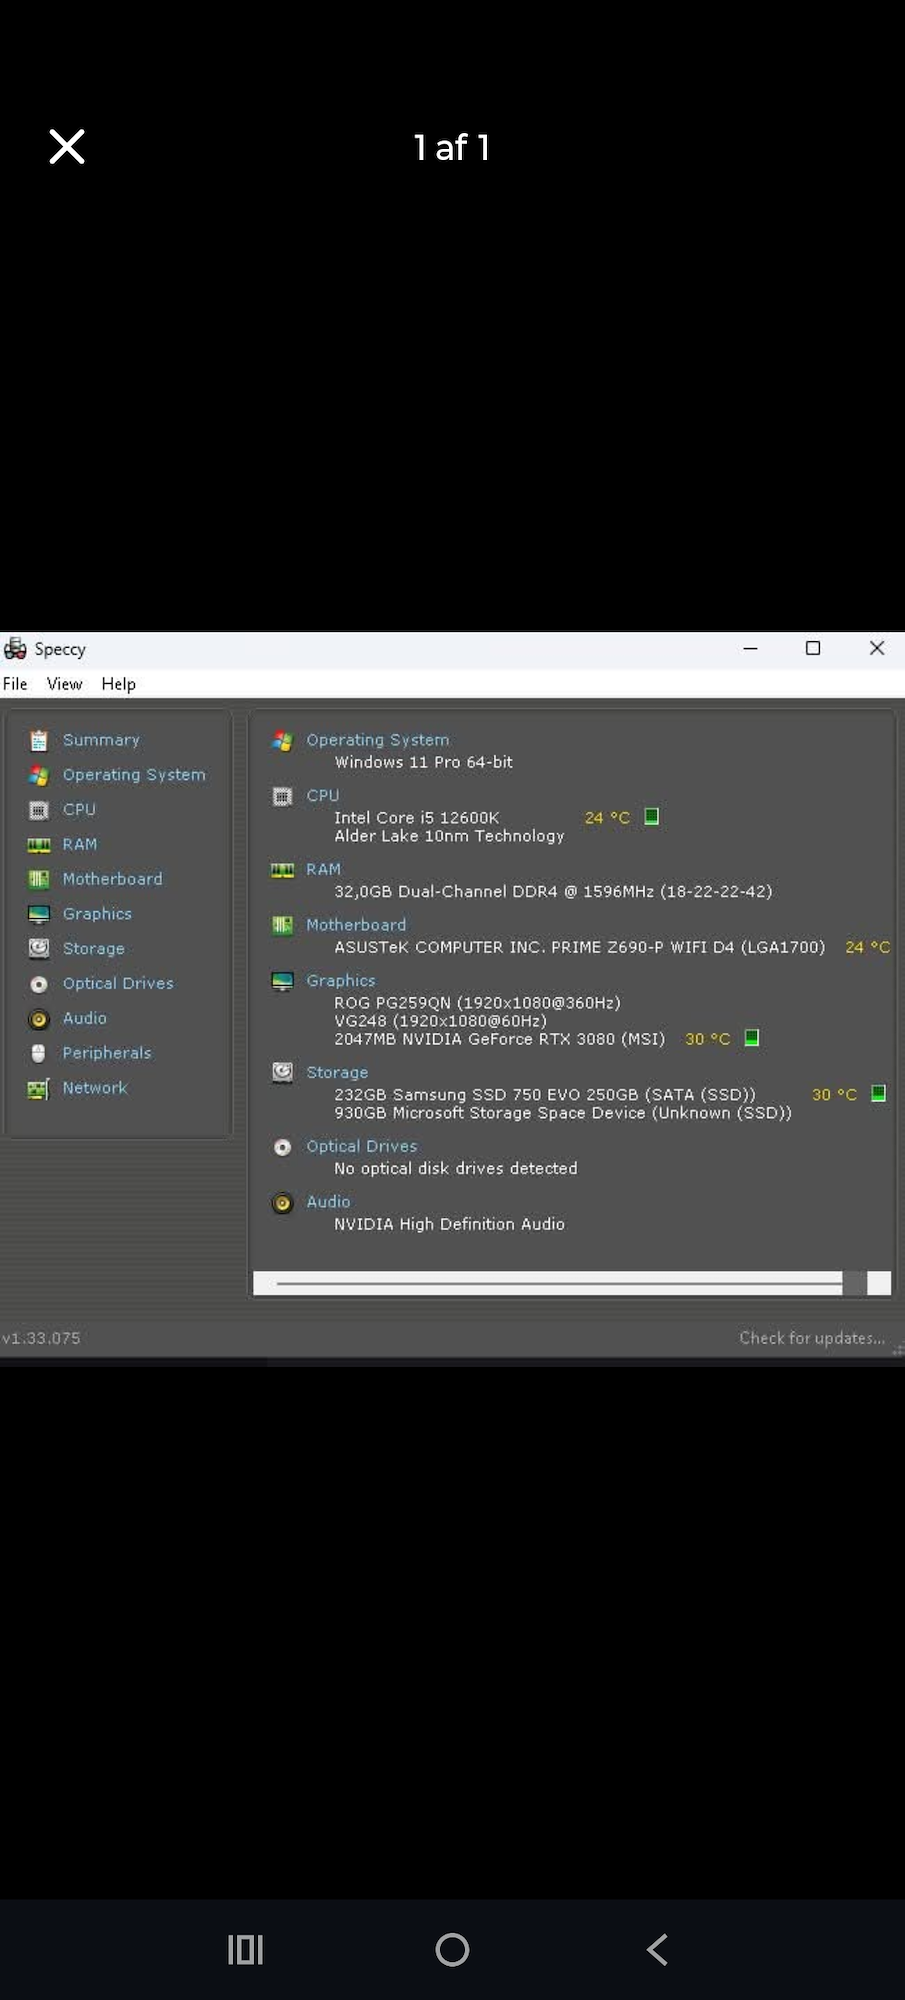Click the Storage disk icon in sidebar

click(x=39, y=948)
